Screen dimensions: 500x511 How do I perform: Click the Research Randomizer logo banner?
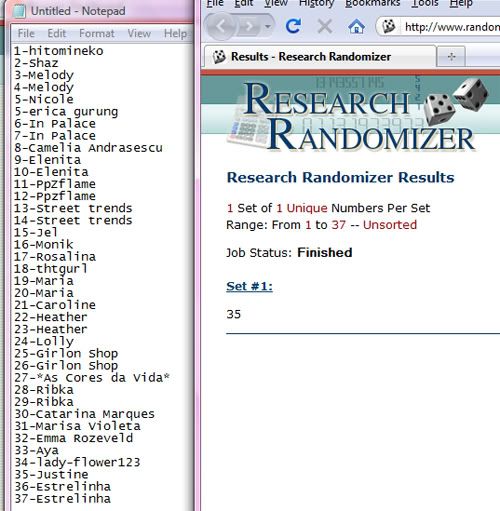click(x=358, y=116)
